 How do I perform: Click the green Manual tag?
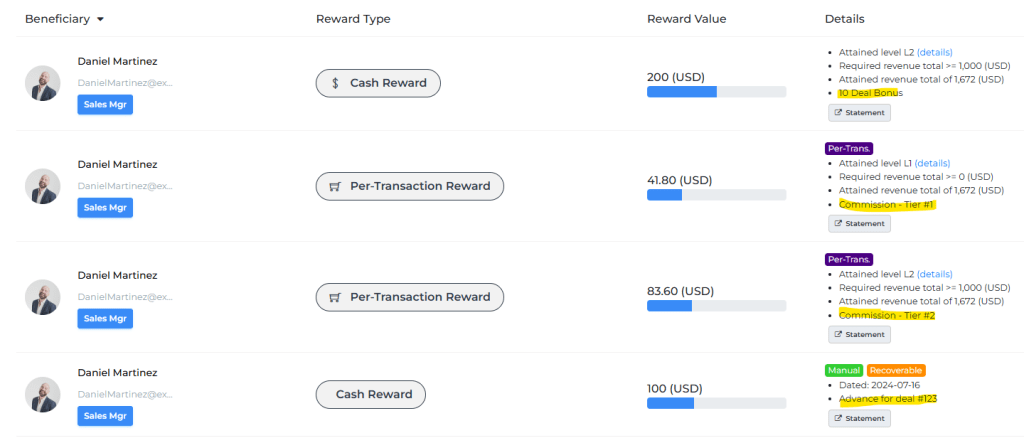844,370
